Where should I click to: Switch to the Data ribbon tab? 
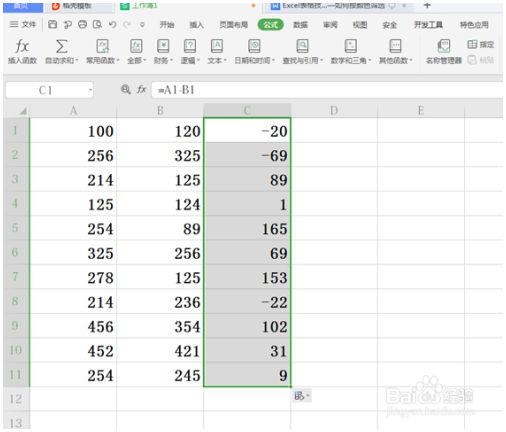click(300, 25)
